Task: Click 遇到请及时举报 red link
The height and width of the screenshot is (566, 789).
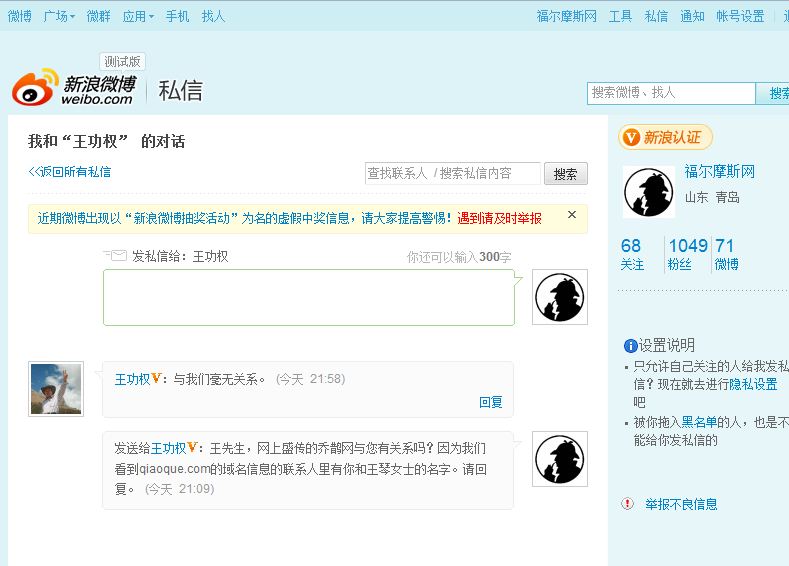Action: [499, 218]
